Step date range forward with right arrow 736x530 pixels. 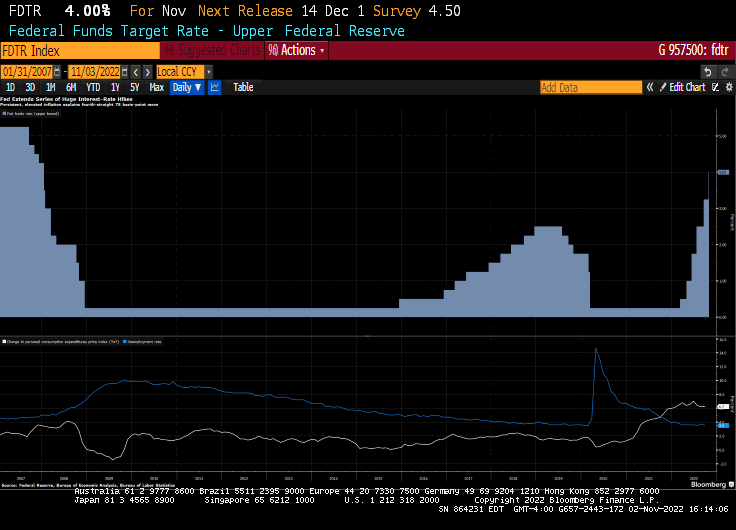click(147, 71)
